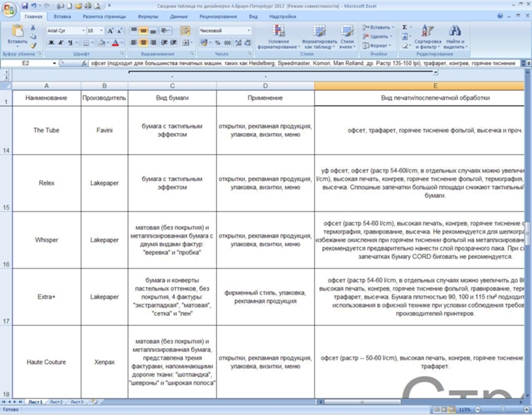This screenshot has width=532, height=415.
Task: Insert function with the fx button
Action: pos(84,63)
